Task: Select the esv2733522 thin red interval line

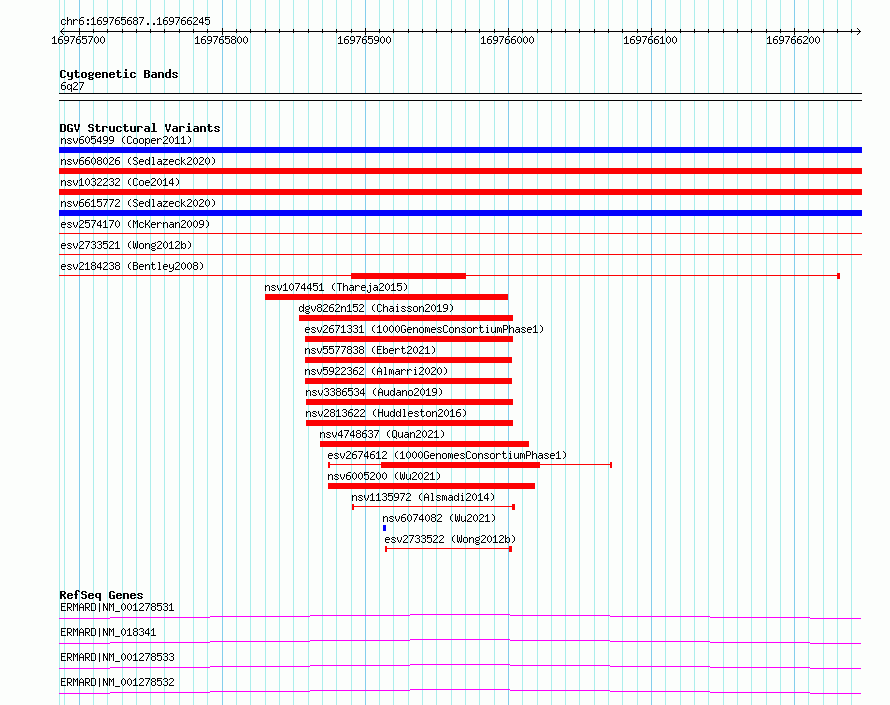Action: pyautogui.click(x=448, y=549)
